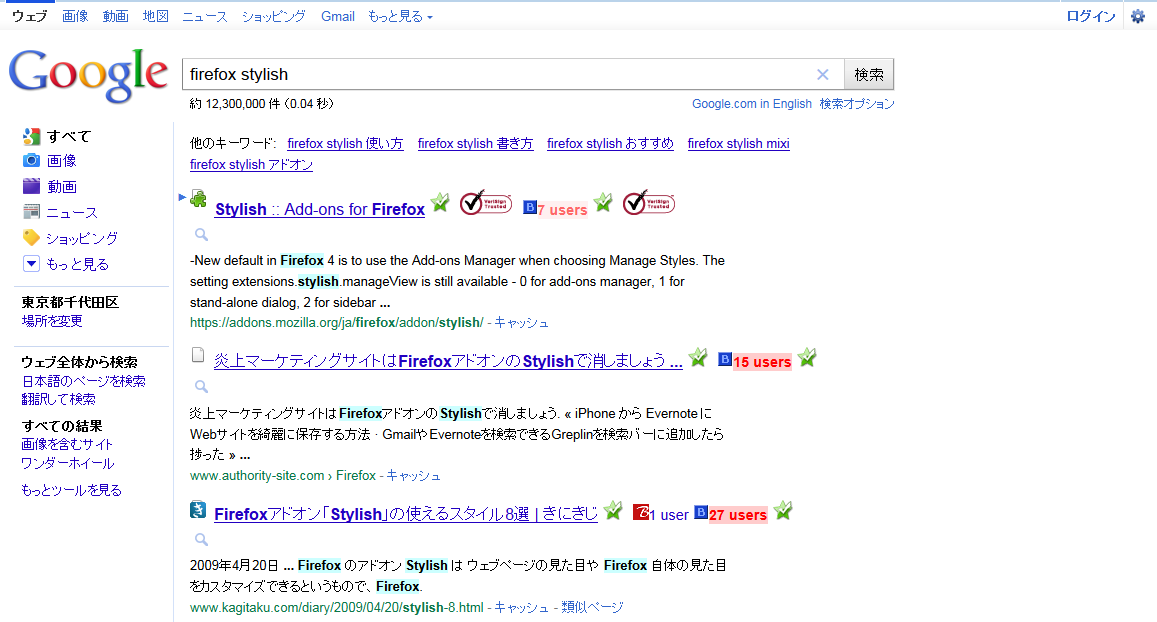Image resolution: width=1157 pixels, height=622 pixels.
Task: Click the Google logo
Action: pos(88,75)
